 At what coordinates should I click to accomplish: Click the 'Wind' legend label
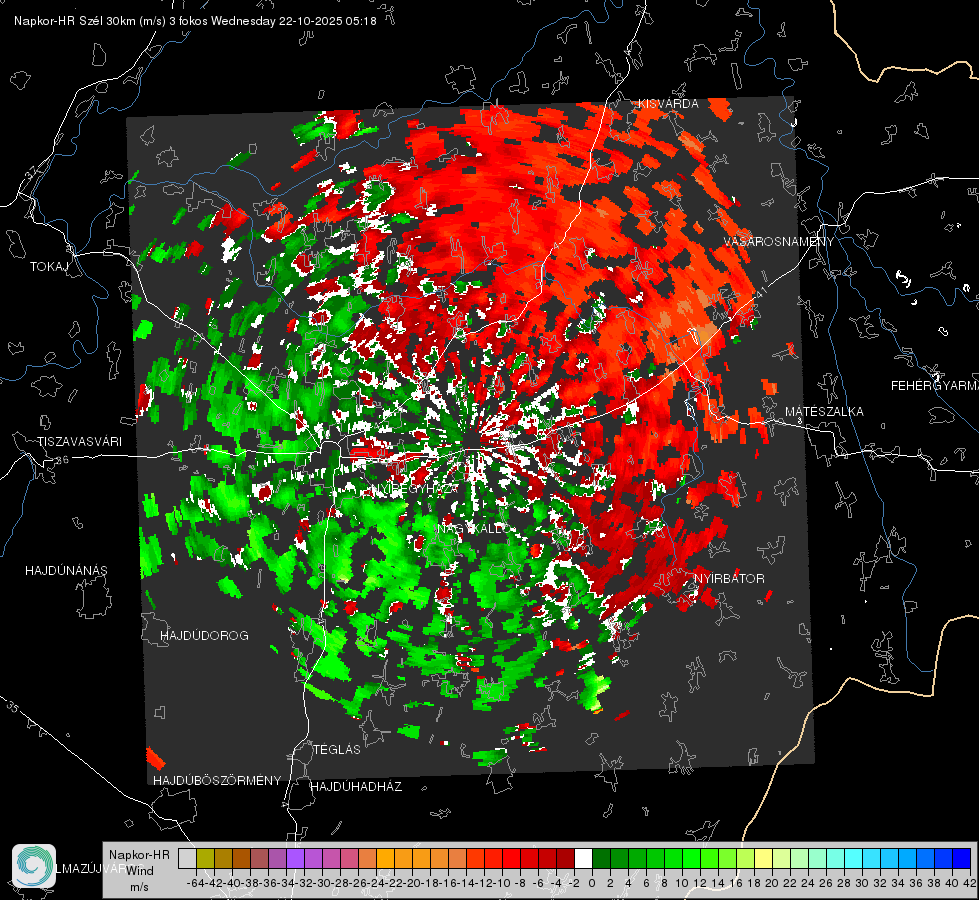pos(140,870)
